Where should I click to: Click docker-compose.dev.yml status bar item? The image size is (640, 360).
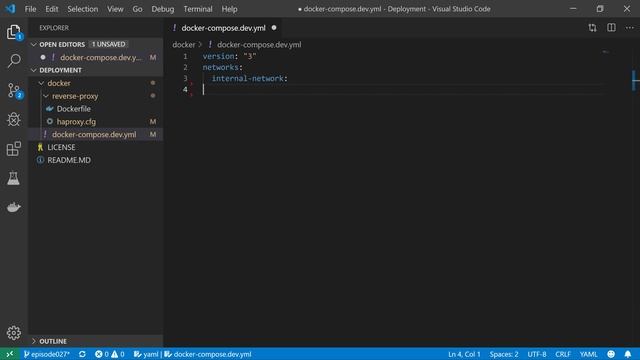tap(208, 354)
